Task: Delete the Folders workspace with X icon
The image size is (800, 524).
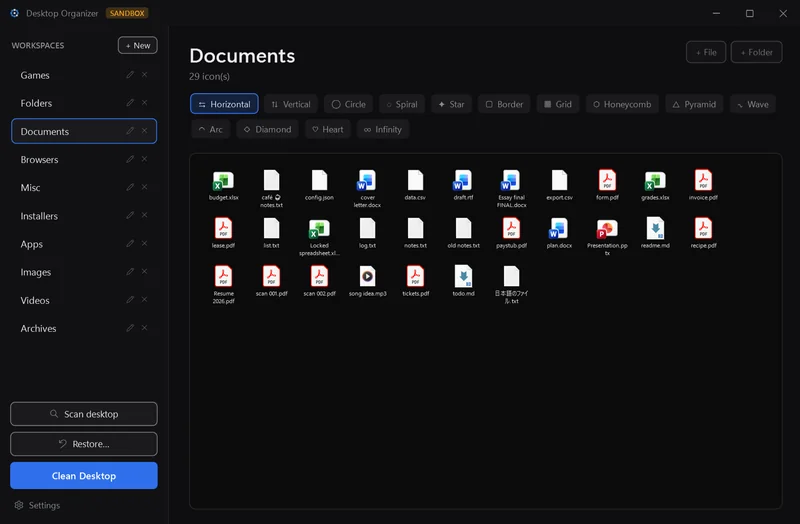Action: [144, 103]
